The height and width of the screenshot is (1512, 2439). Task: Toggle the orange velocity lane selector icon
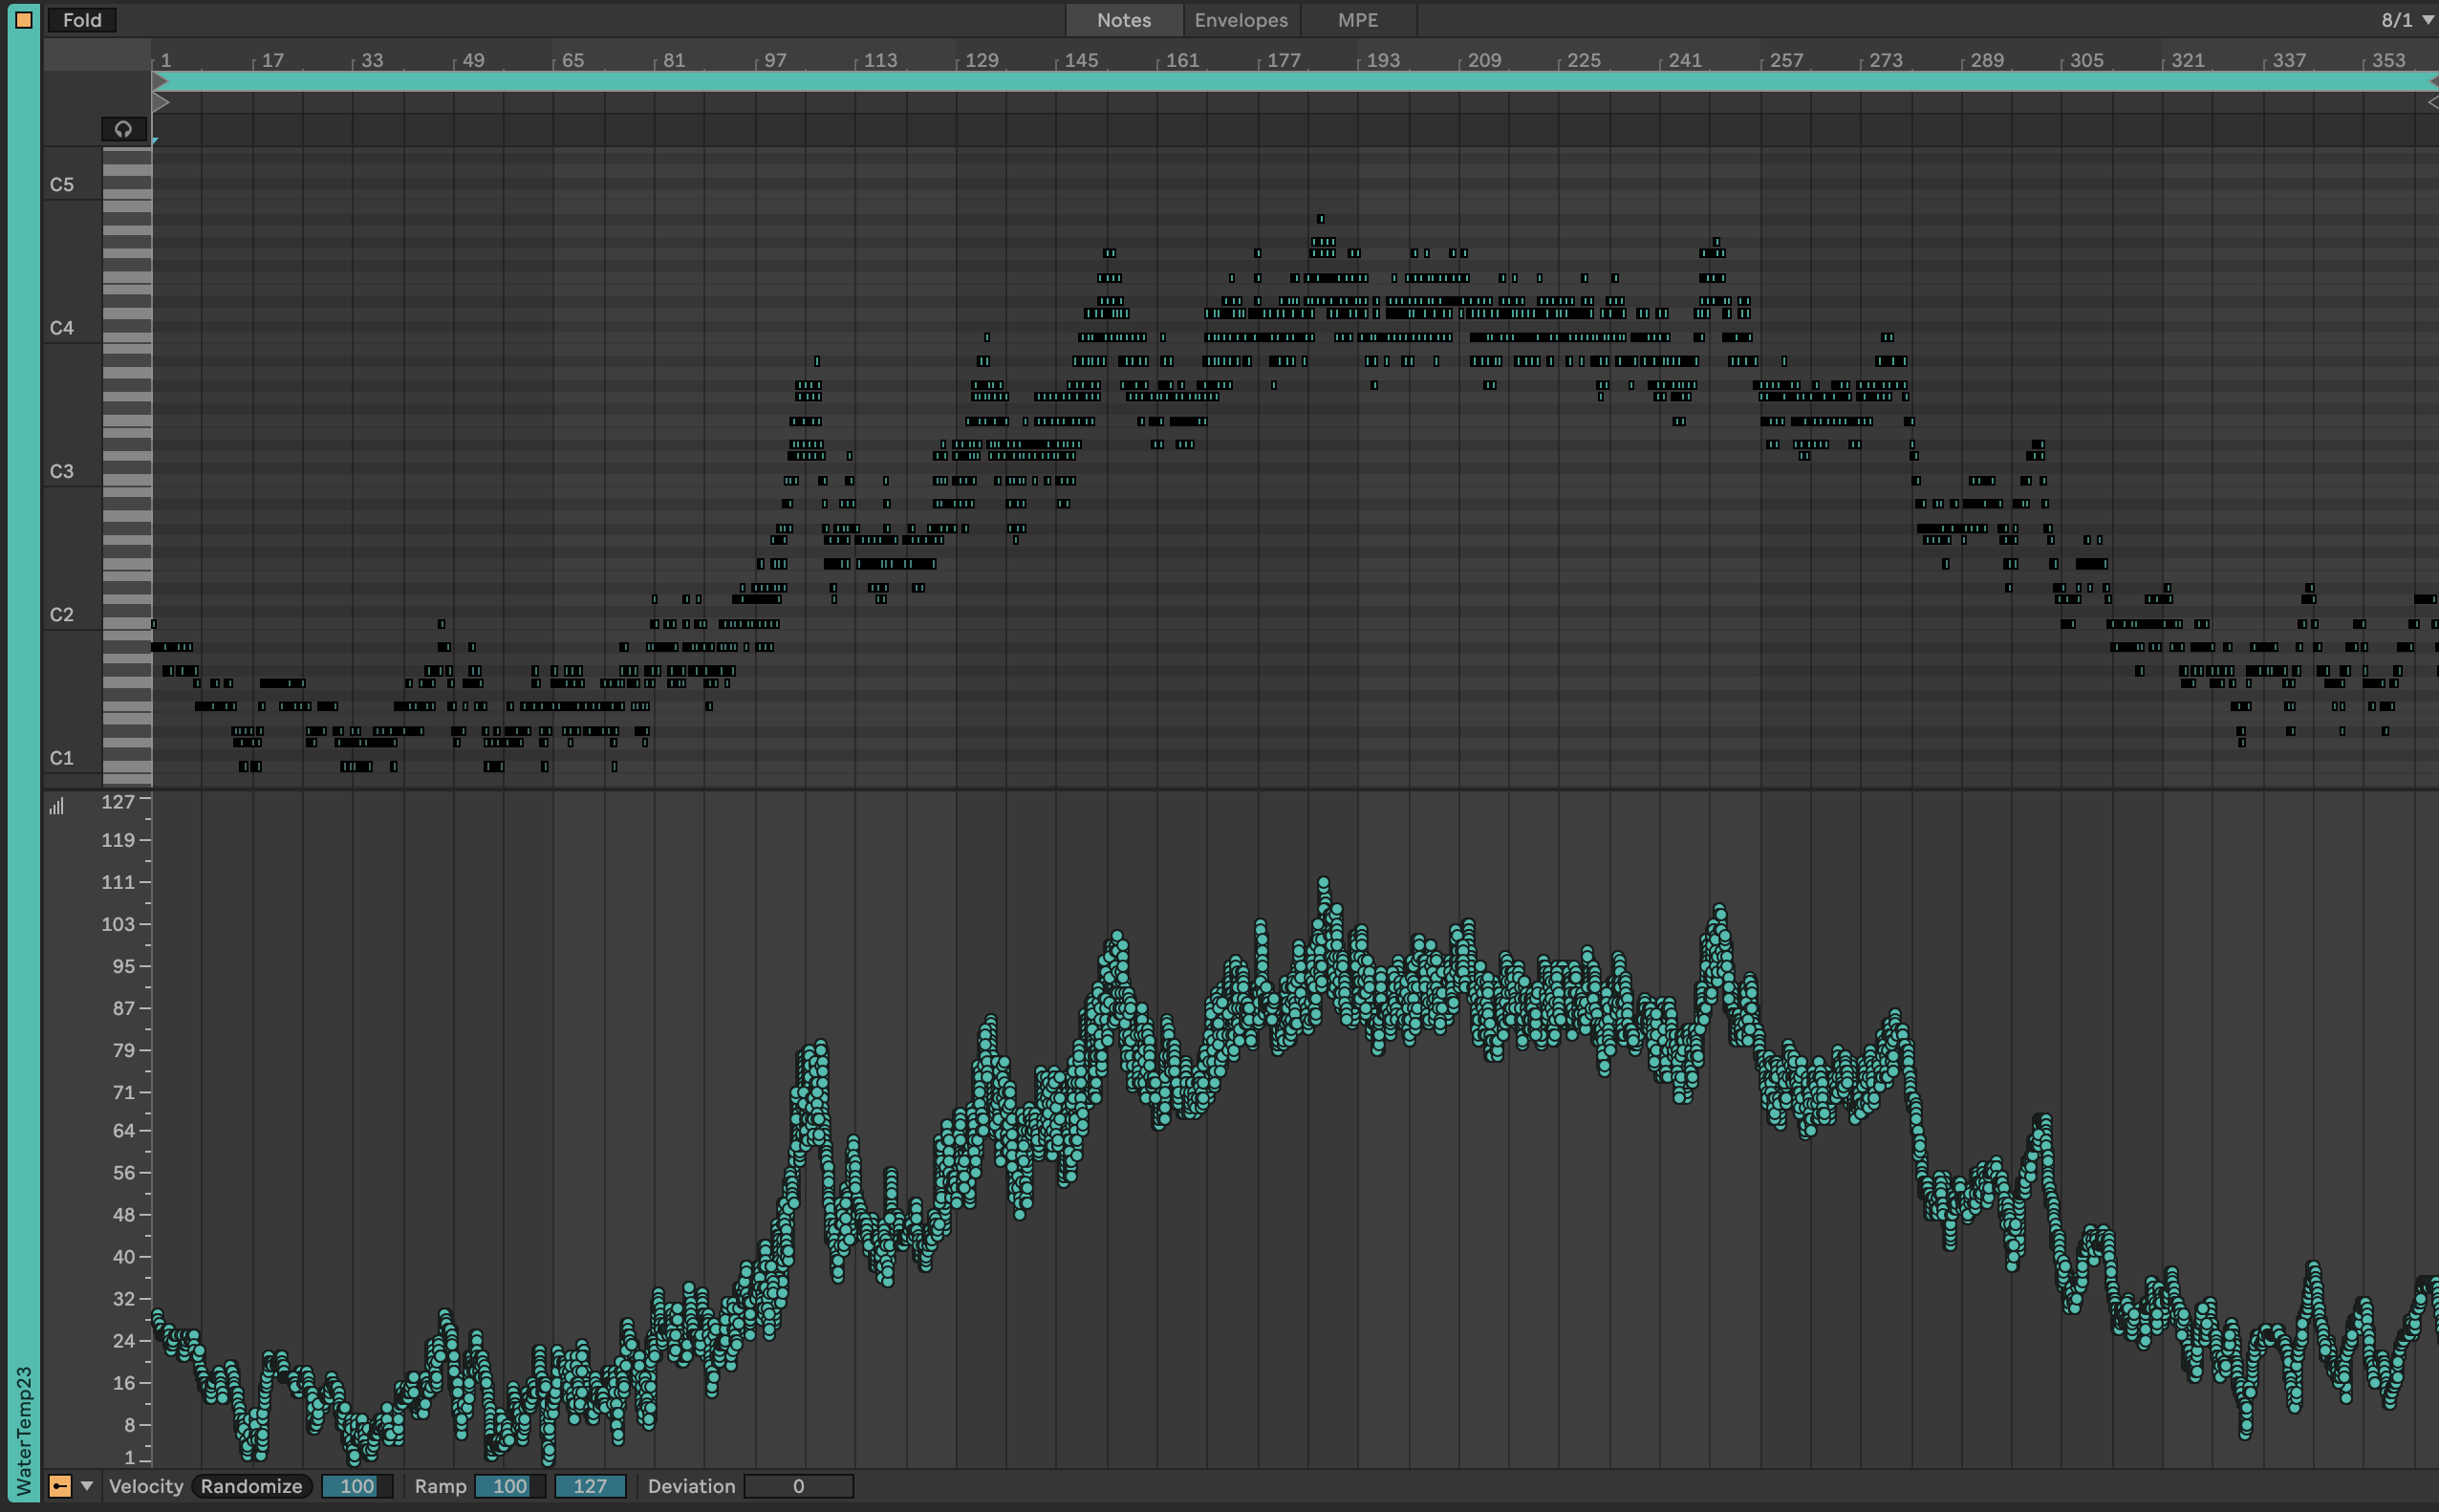pyautogui.click(x=60, y=1486)
